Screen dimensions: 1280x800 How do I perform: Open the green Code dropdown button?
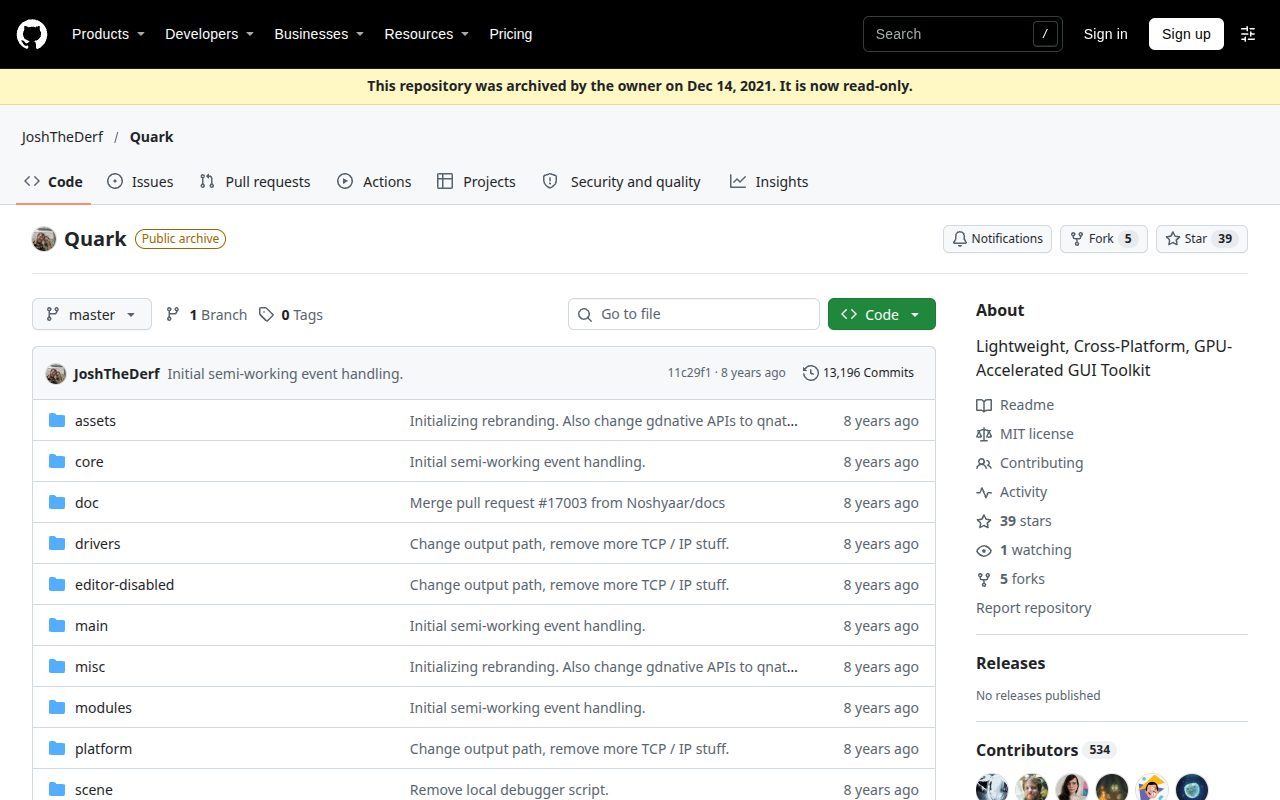pos(882,314)
